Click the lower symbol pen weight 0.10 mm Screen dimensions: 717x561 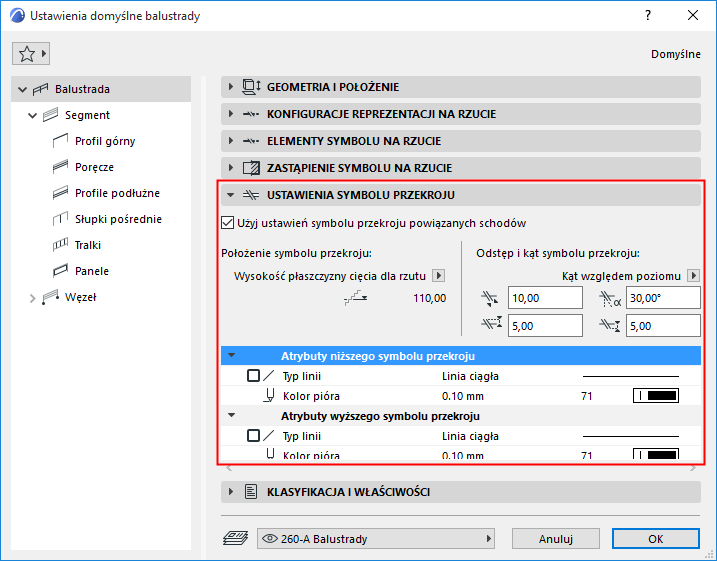[x=463, y=396]
